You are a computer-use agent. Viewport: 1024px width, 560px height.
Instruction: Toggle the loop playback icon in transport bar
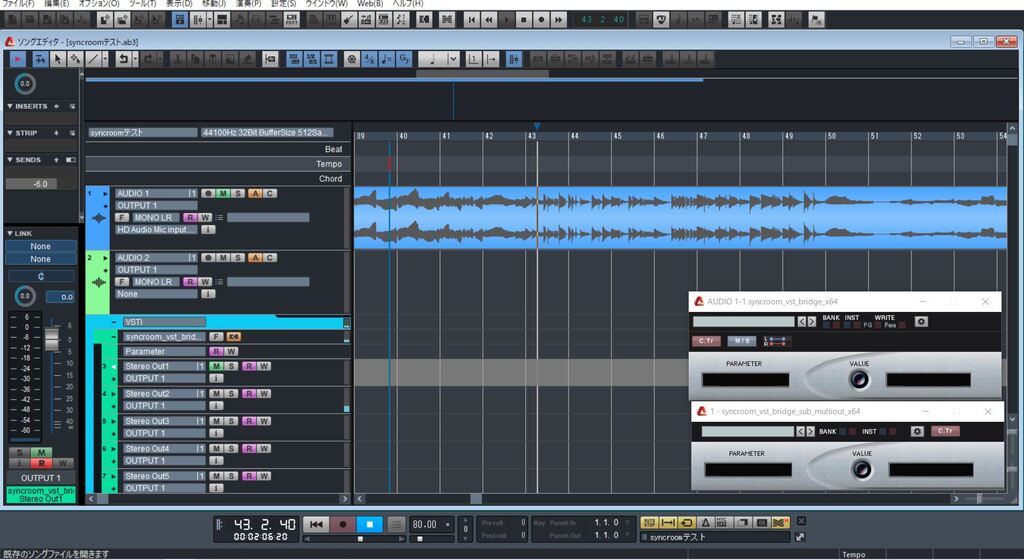[686, 523]
